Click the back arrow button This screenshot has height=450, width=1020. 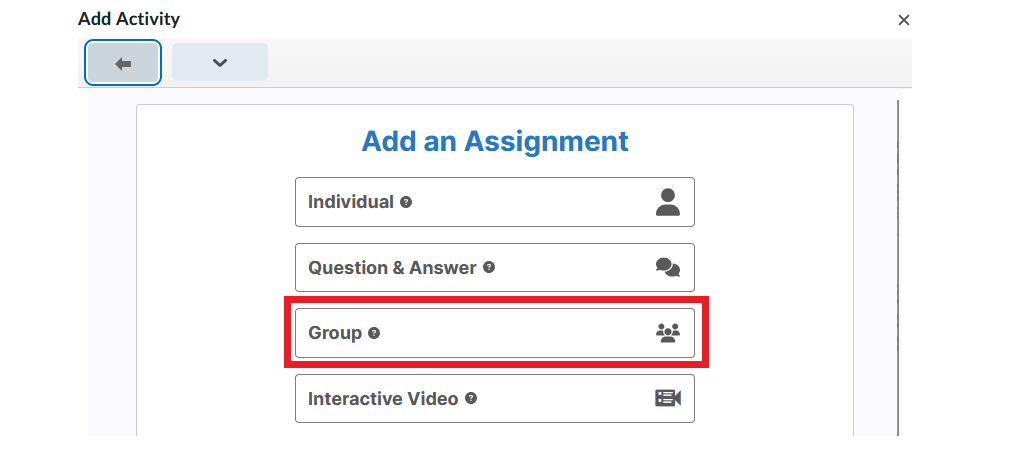[x=123, y=63]
